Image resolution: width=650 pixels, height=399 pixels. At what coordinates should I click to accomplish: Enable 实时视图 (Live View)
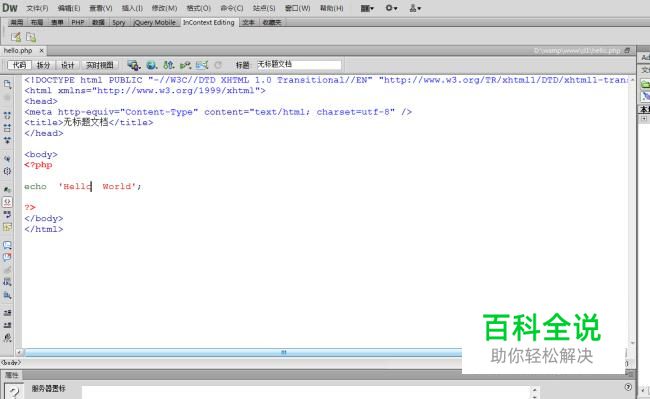tap(99, 65)
